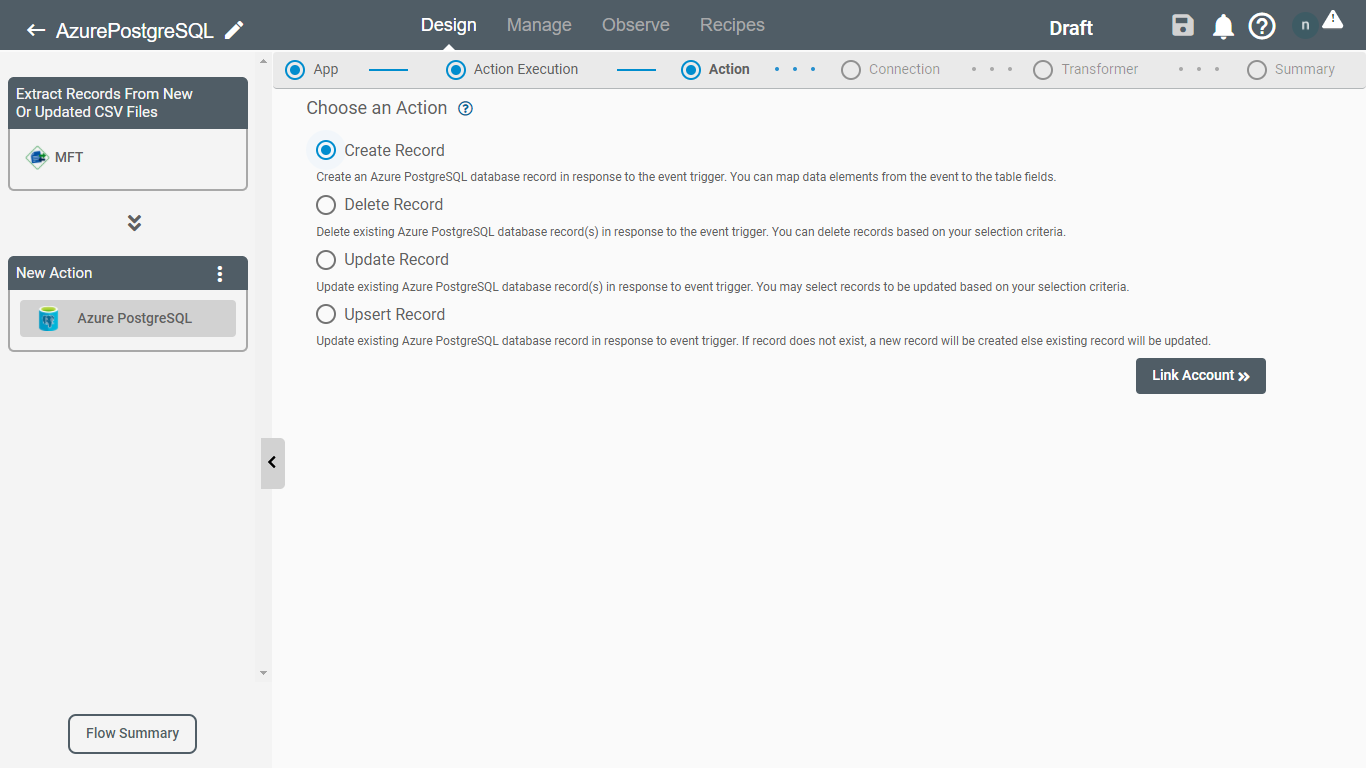This screenshot has width=1366, height=768.
Task: Select the Create Record radio button
Action: click(326, 150)
